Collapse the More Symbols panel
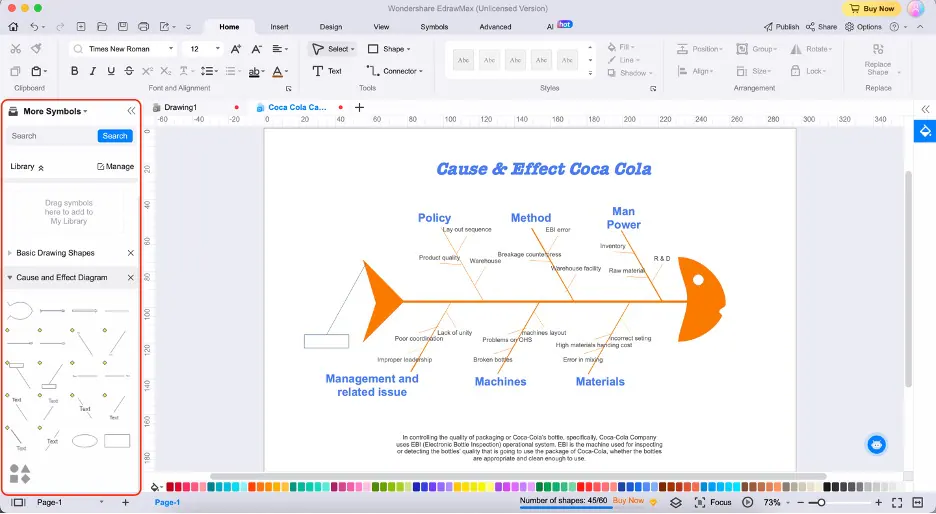936x514 pixels. click(131, 111)
